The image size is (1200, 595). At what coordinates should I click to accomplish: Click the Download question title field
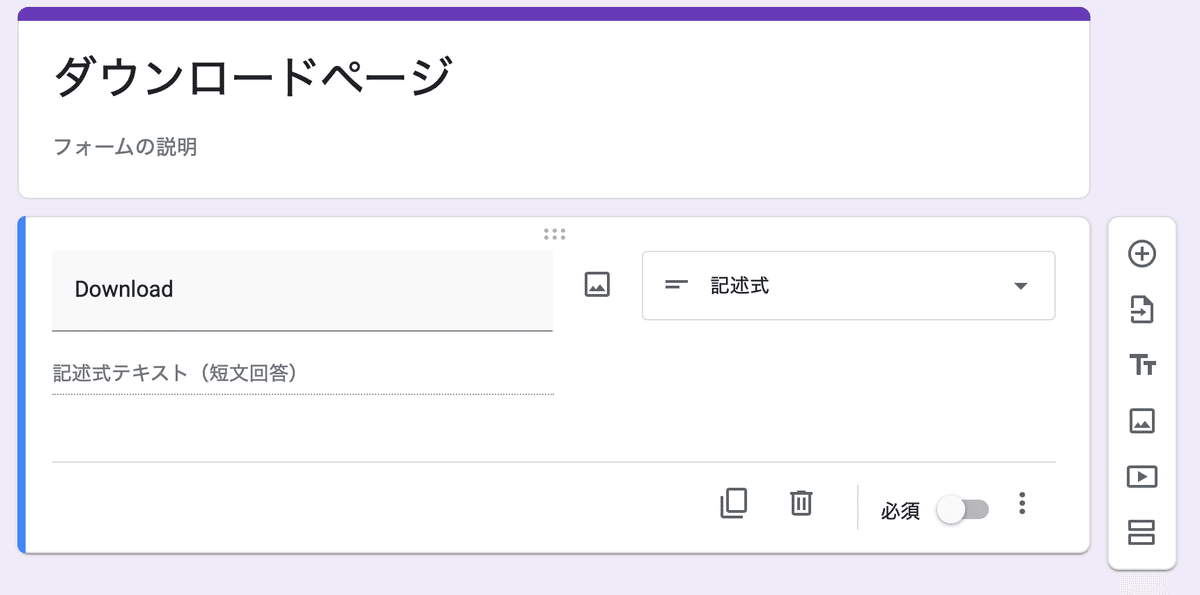point(302,290)
